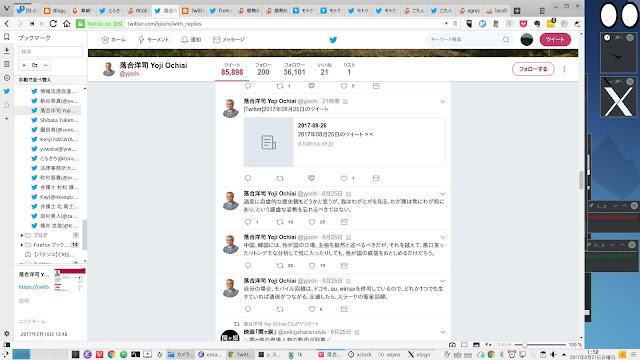
Task: Click the Pocket extension icon
Action: point(523,24)
